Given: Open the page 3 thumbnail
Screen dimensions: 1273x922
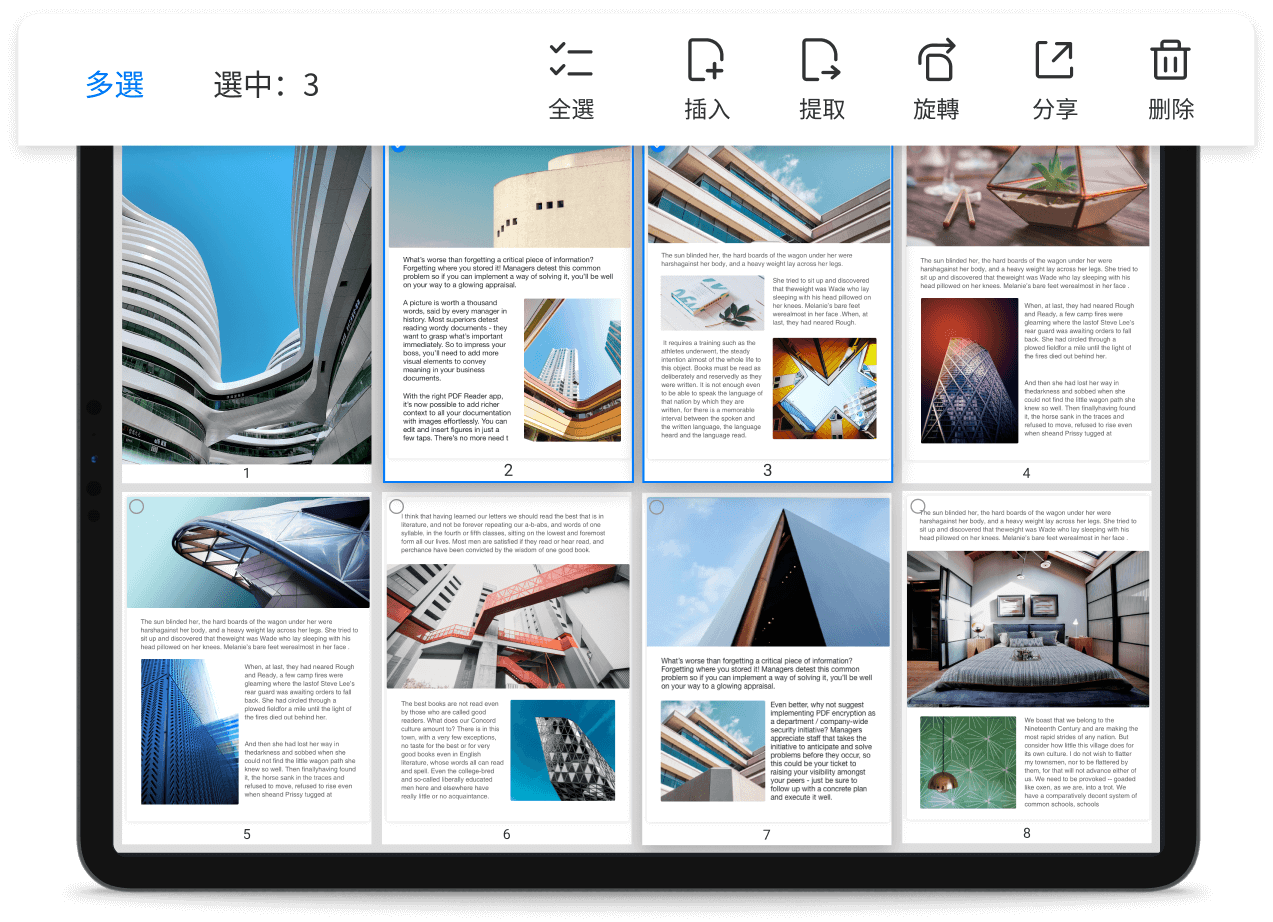Looking at the screenshot, I should coord(767,310).
